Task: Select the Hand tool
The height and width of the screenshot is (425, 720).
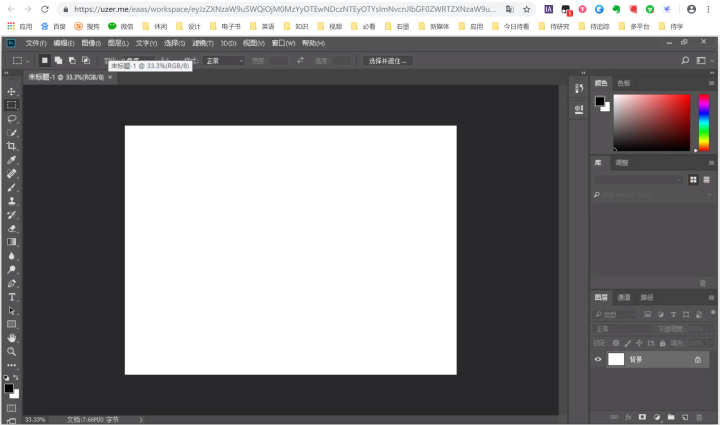Action: point(12,338)
